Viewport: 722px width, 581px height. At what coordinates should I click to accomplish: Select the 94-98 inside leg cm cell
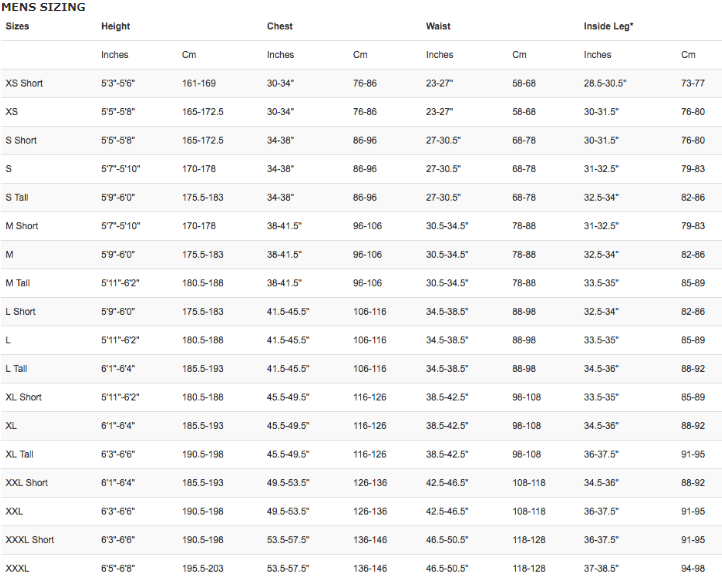click(693, 569)
